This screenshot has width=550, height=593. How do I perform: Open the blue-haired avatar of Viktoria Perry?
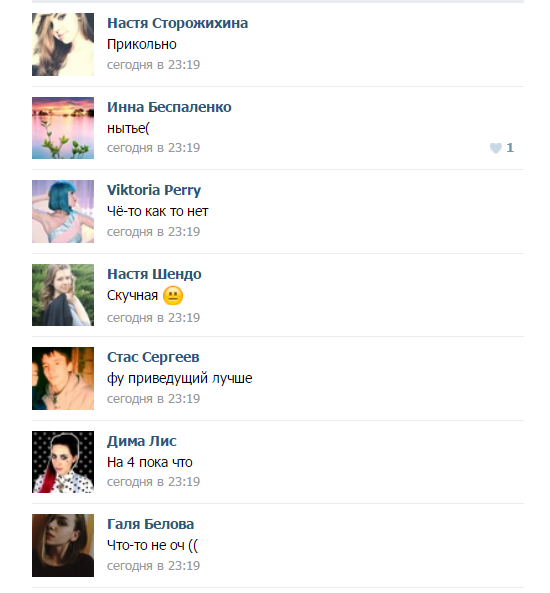[x=63, y=211]
